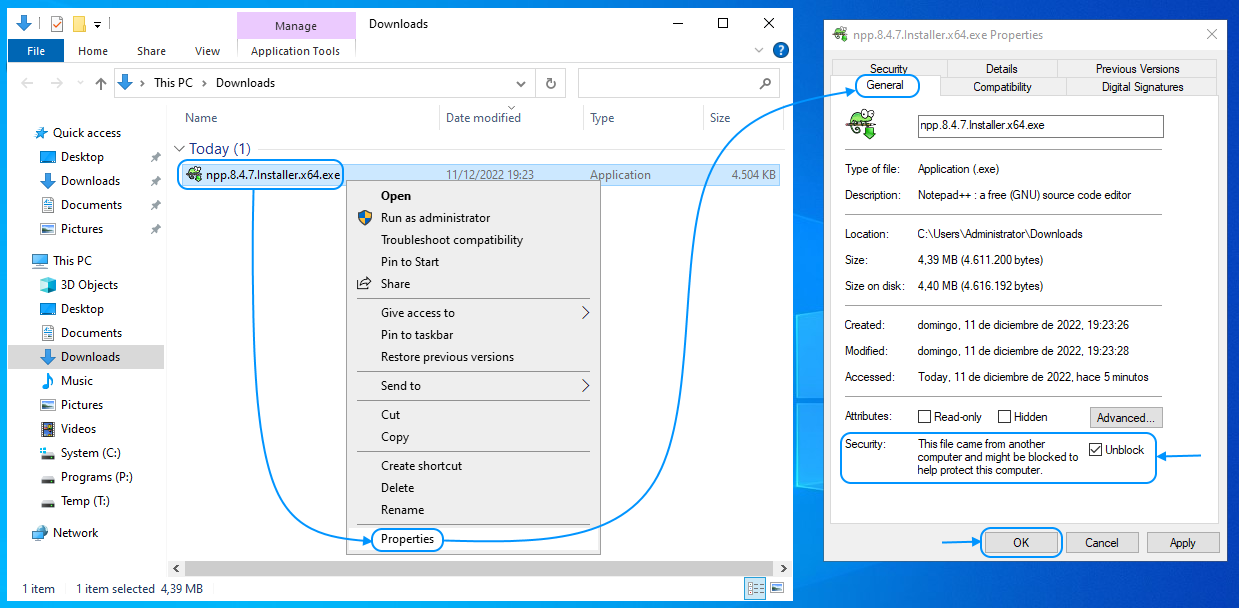The height and width of the screenshot is (608, 1239).
Task: Open the Music folder icon in the sidebar
Action: point(47,381)
